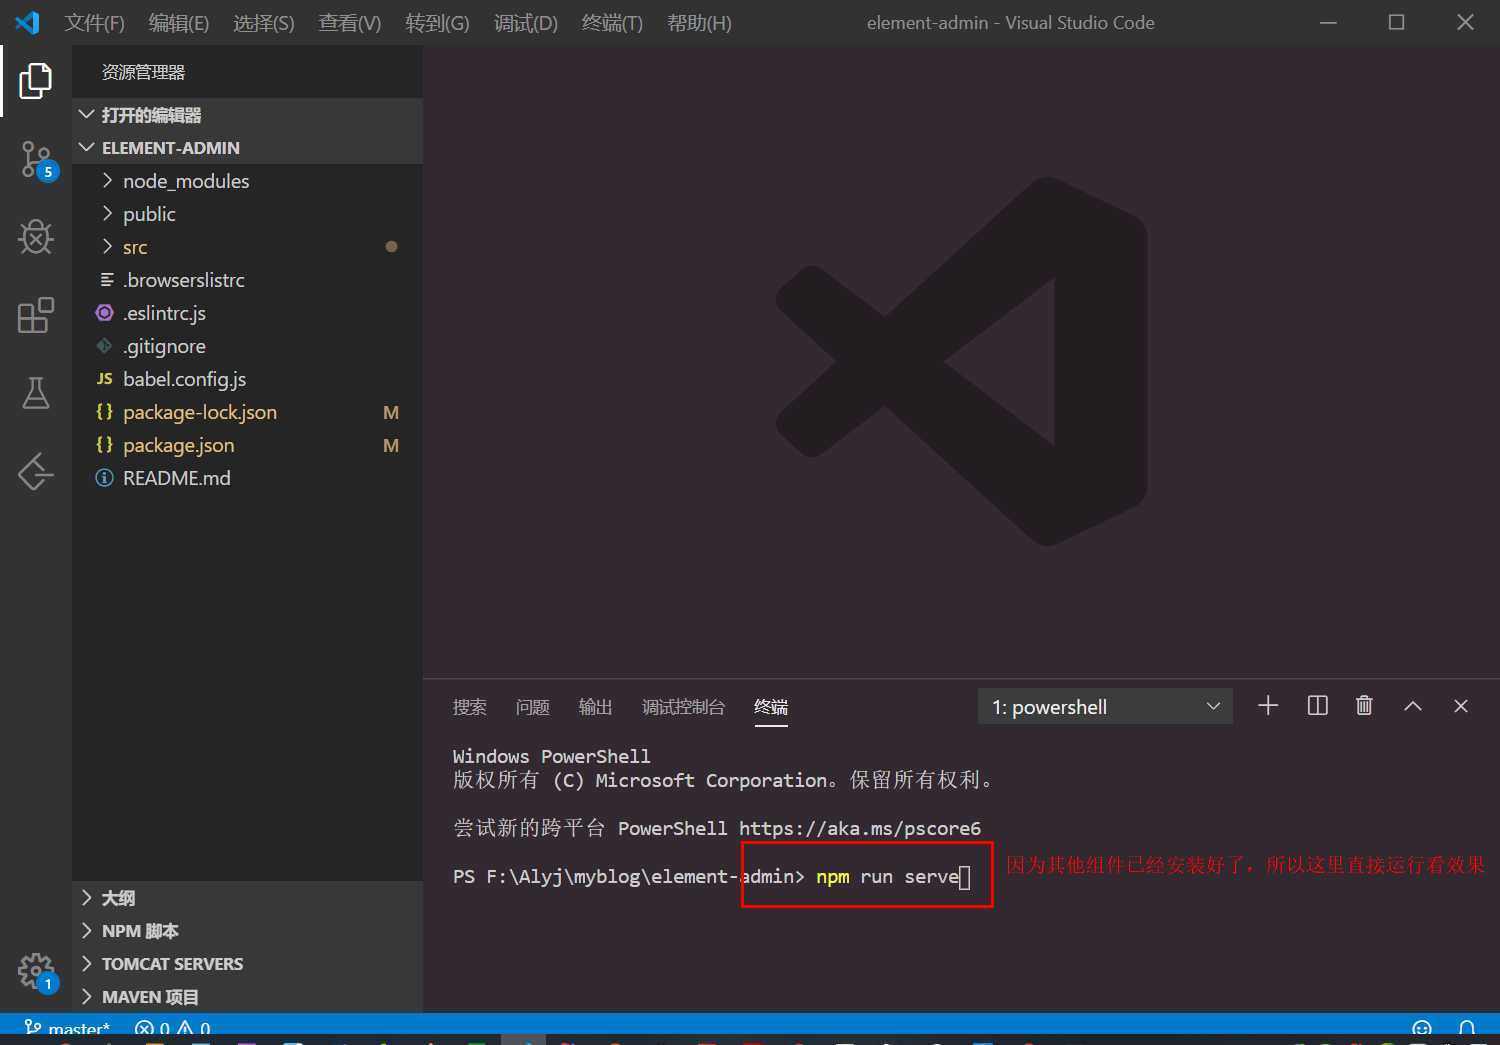Screen dimensions: 1500x1045
Task: Open .gitignore file
Action: [247, 346]
